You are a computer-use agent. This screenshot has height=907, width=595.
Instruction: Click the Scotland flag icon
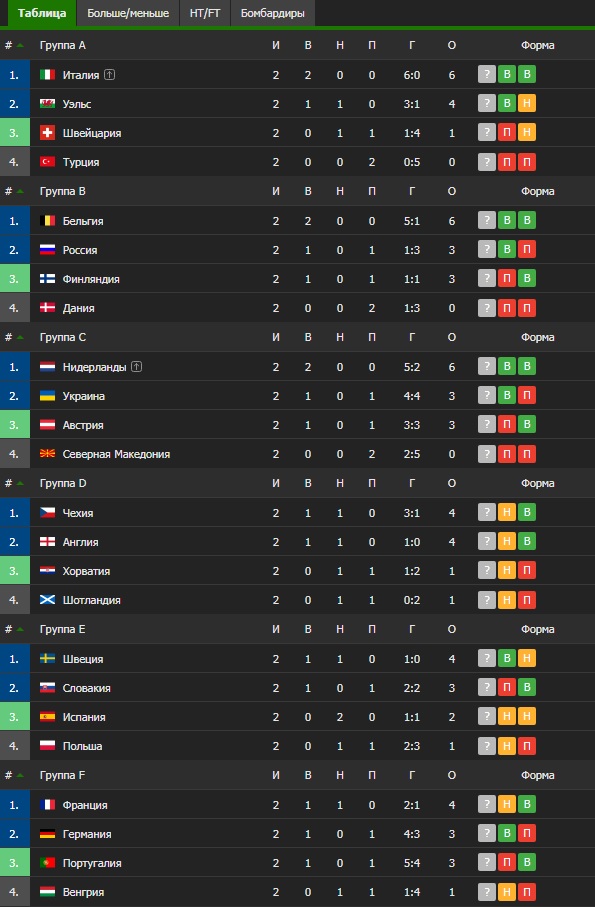click(47, 600)
